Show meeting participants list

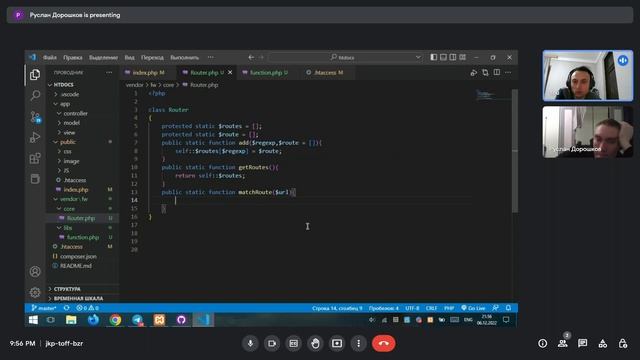[563, 344]
